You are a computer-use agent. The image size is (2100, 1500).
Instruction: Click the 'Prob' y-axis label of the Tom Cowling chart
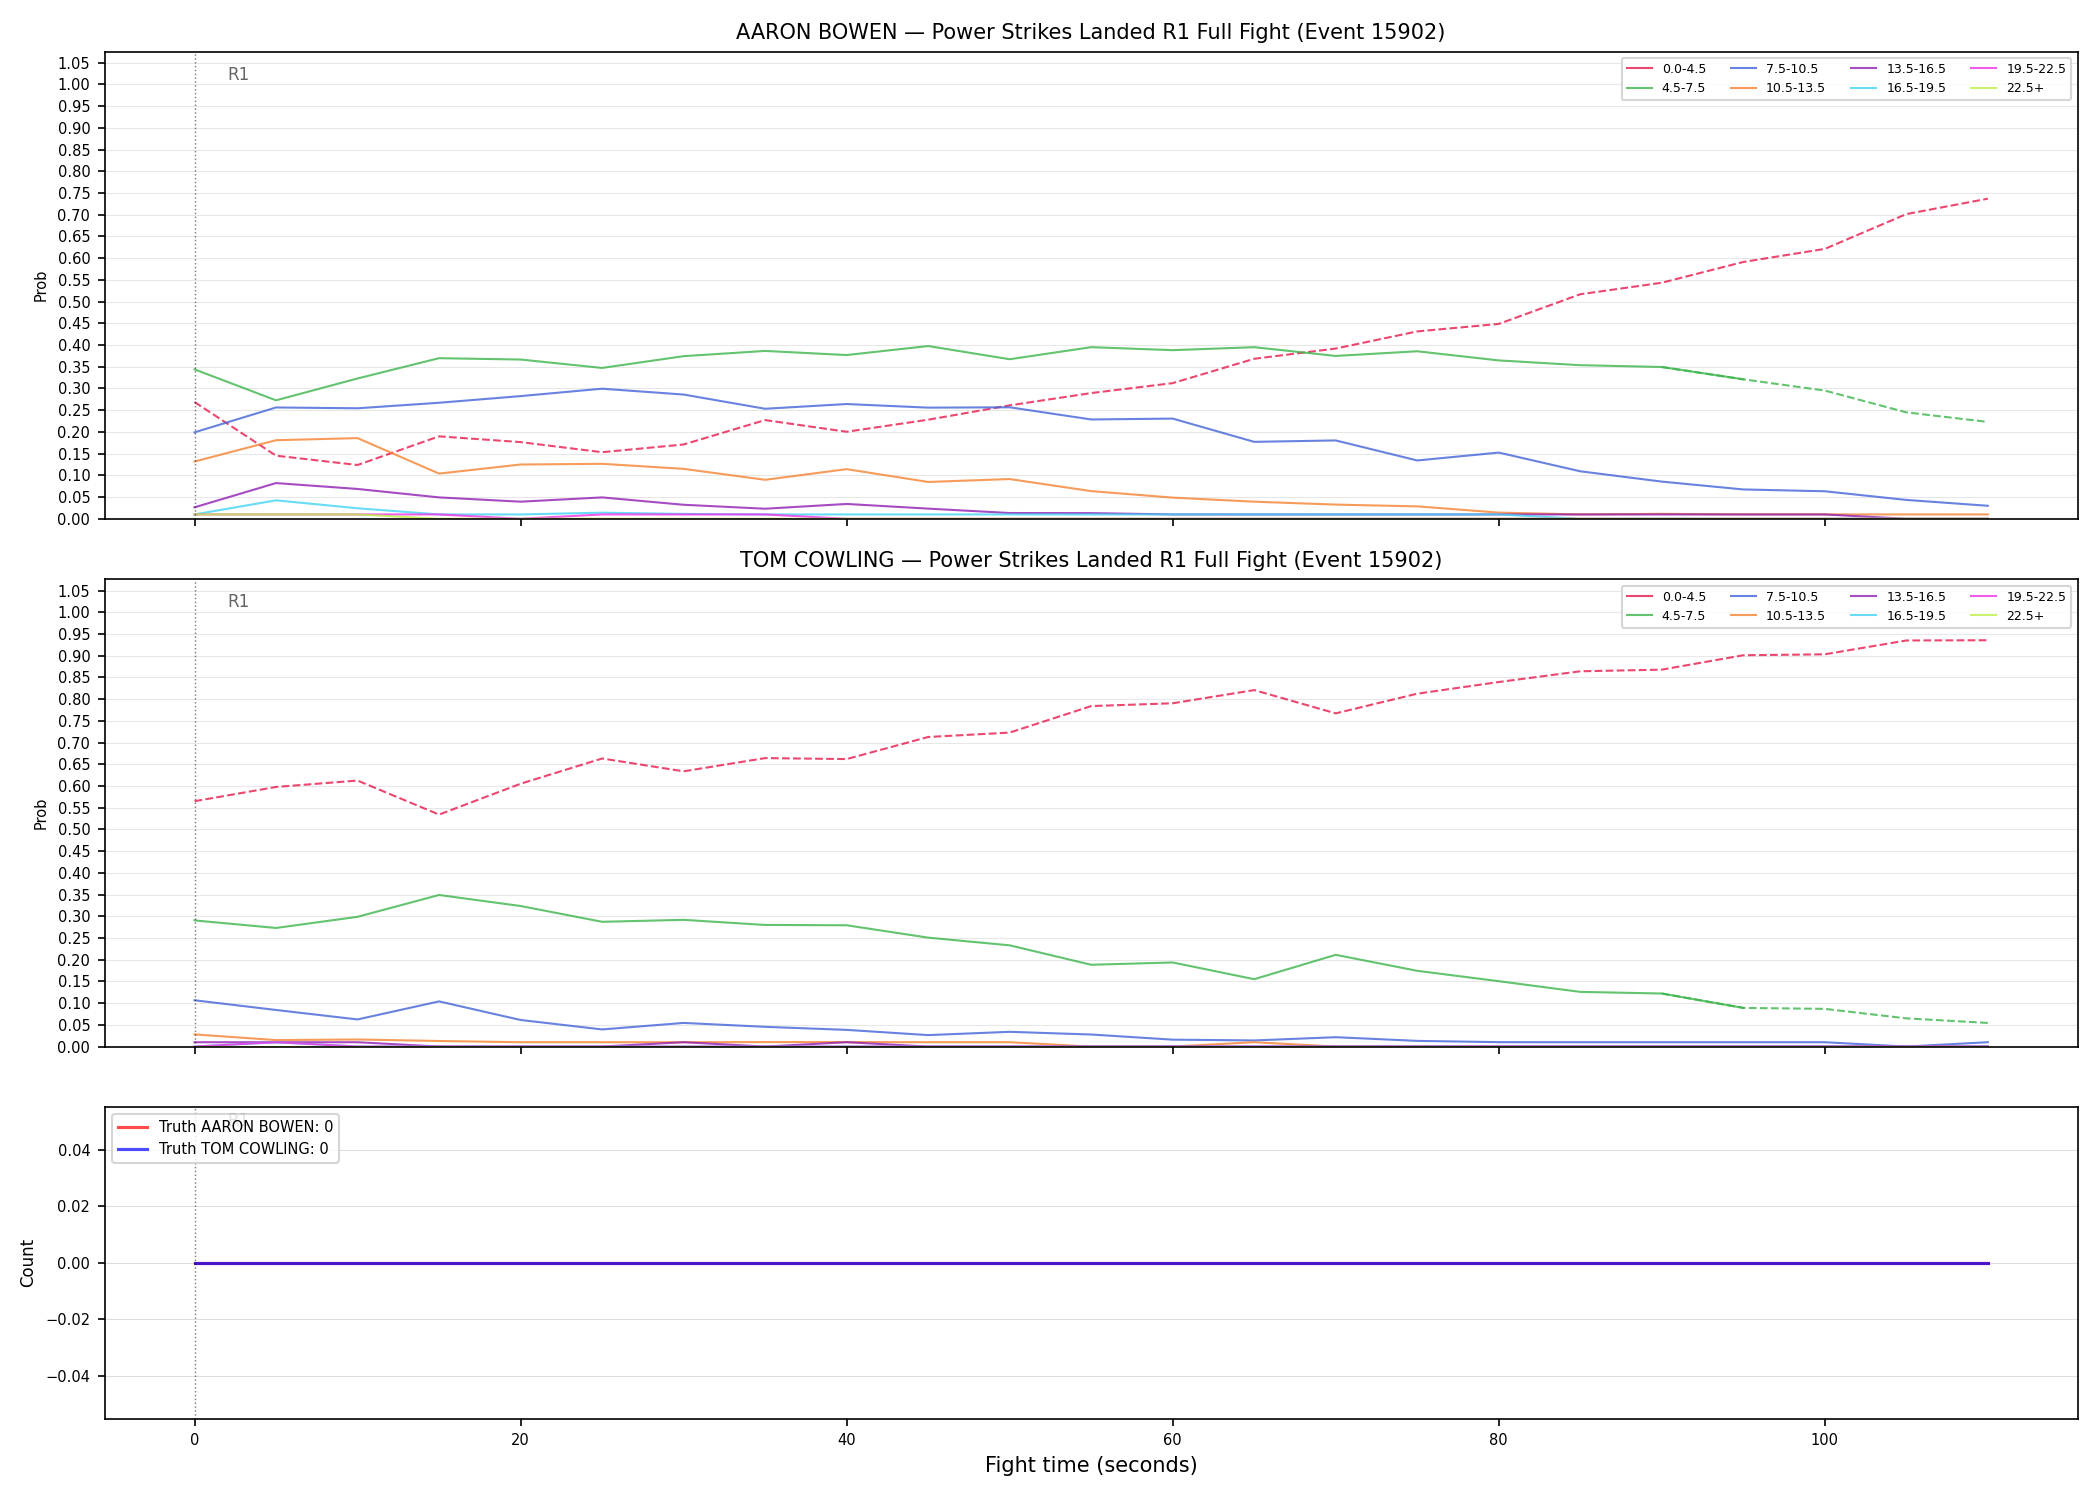[x=41, y=814]
